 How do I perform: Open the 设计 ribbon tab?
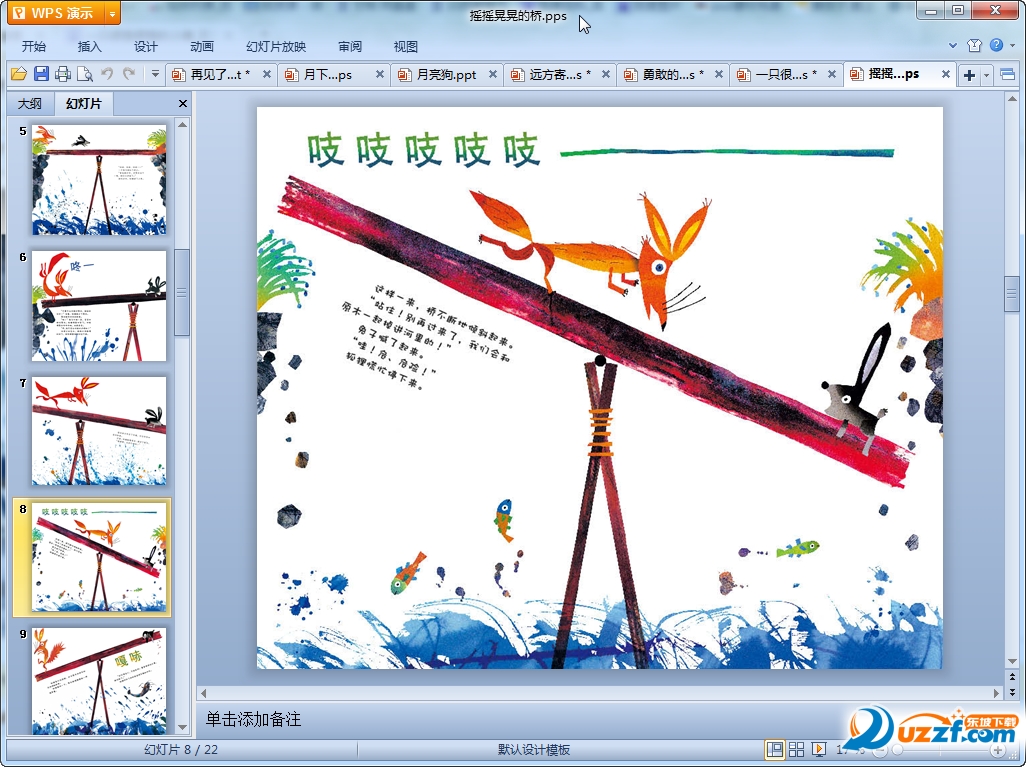[145, 46]
